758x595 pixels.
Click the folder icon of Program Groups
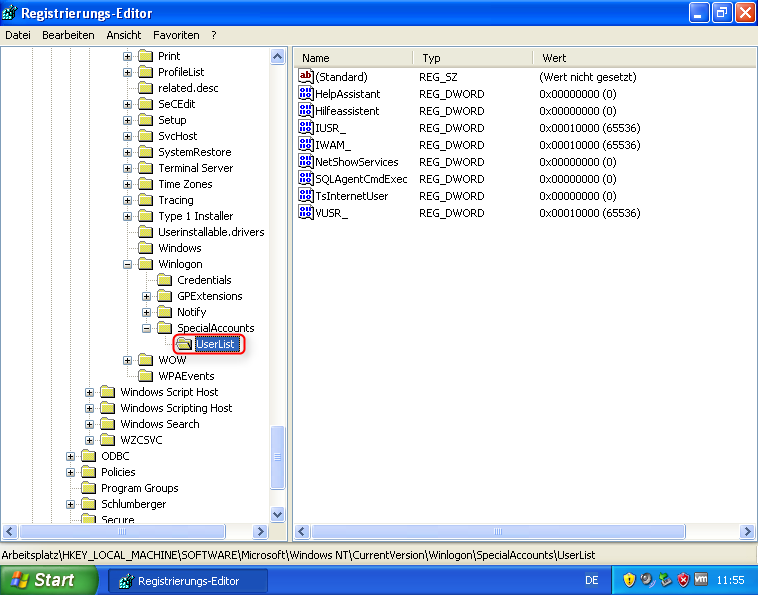click(x=88, y=488)
